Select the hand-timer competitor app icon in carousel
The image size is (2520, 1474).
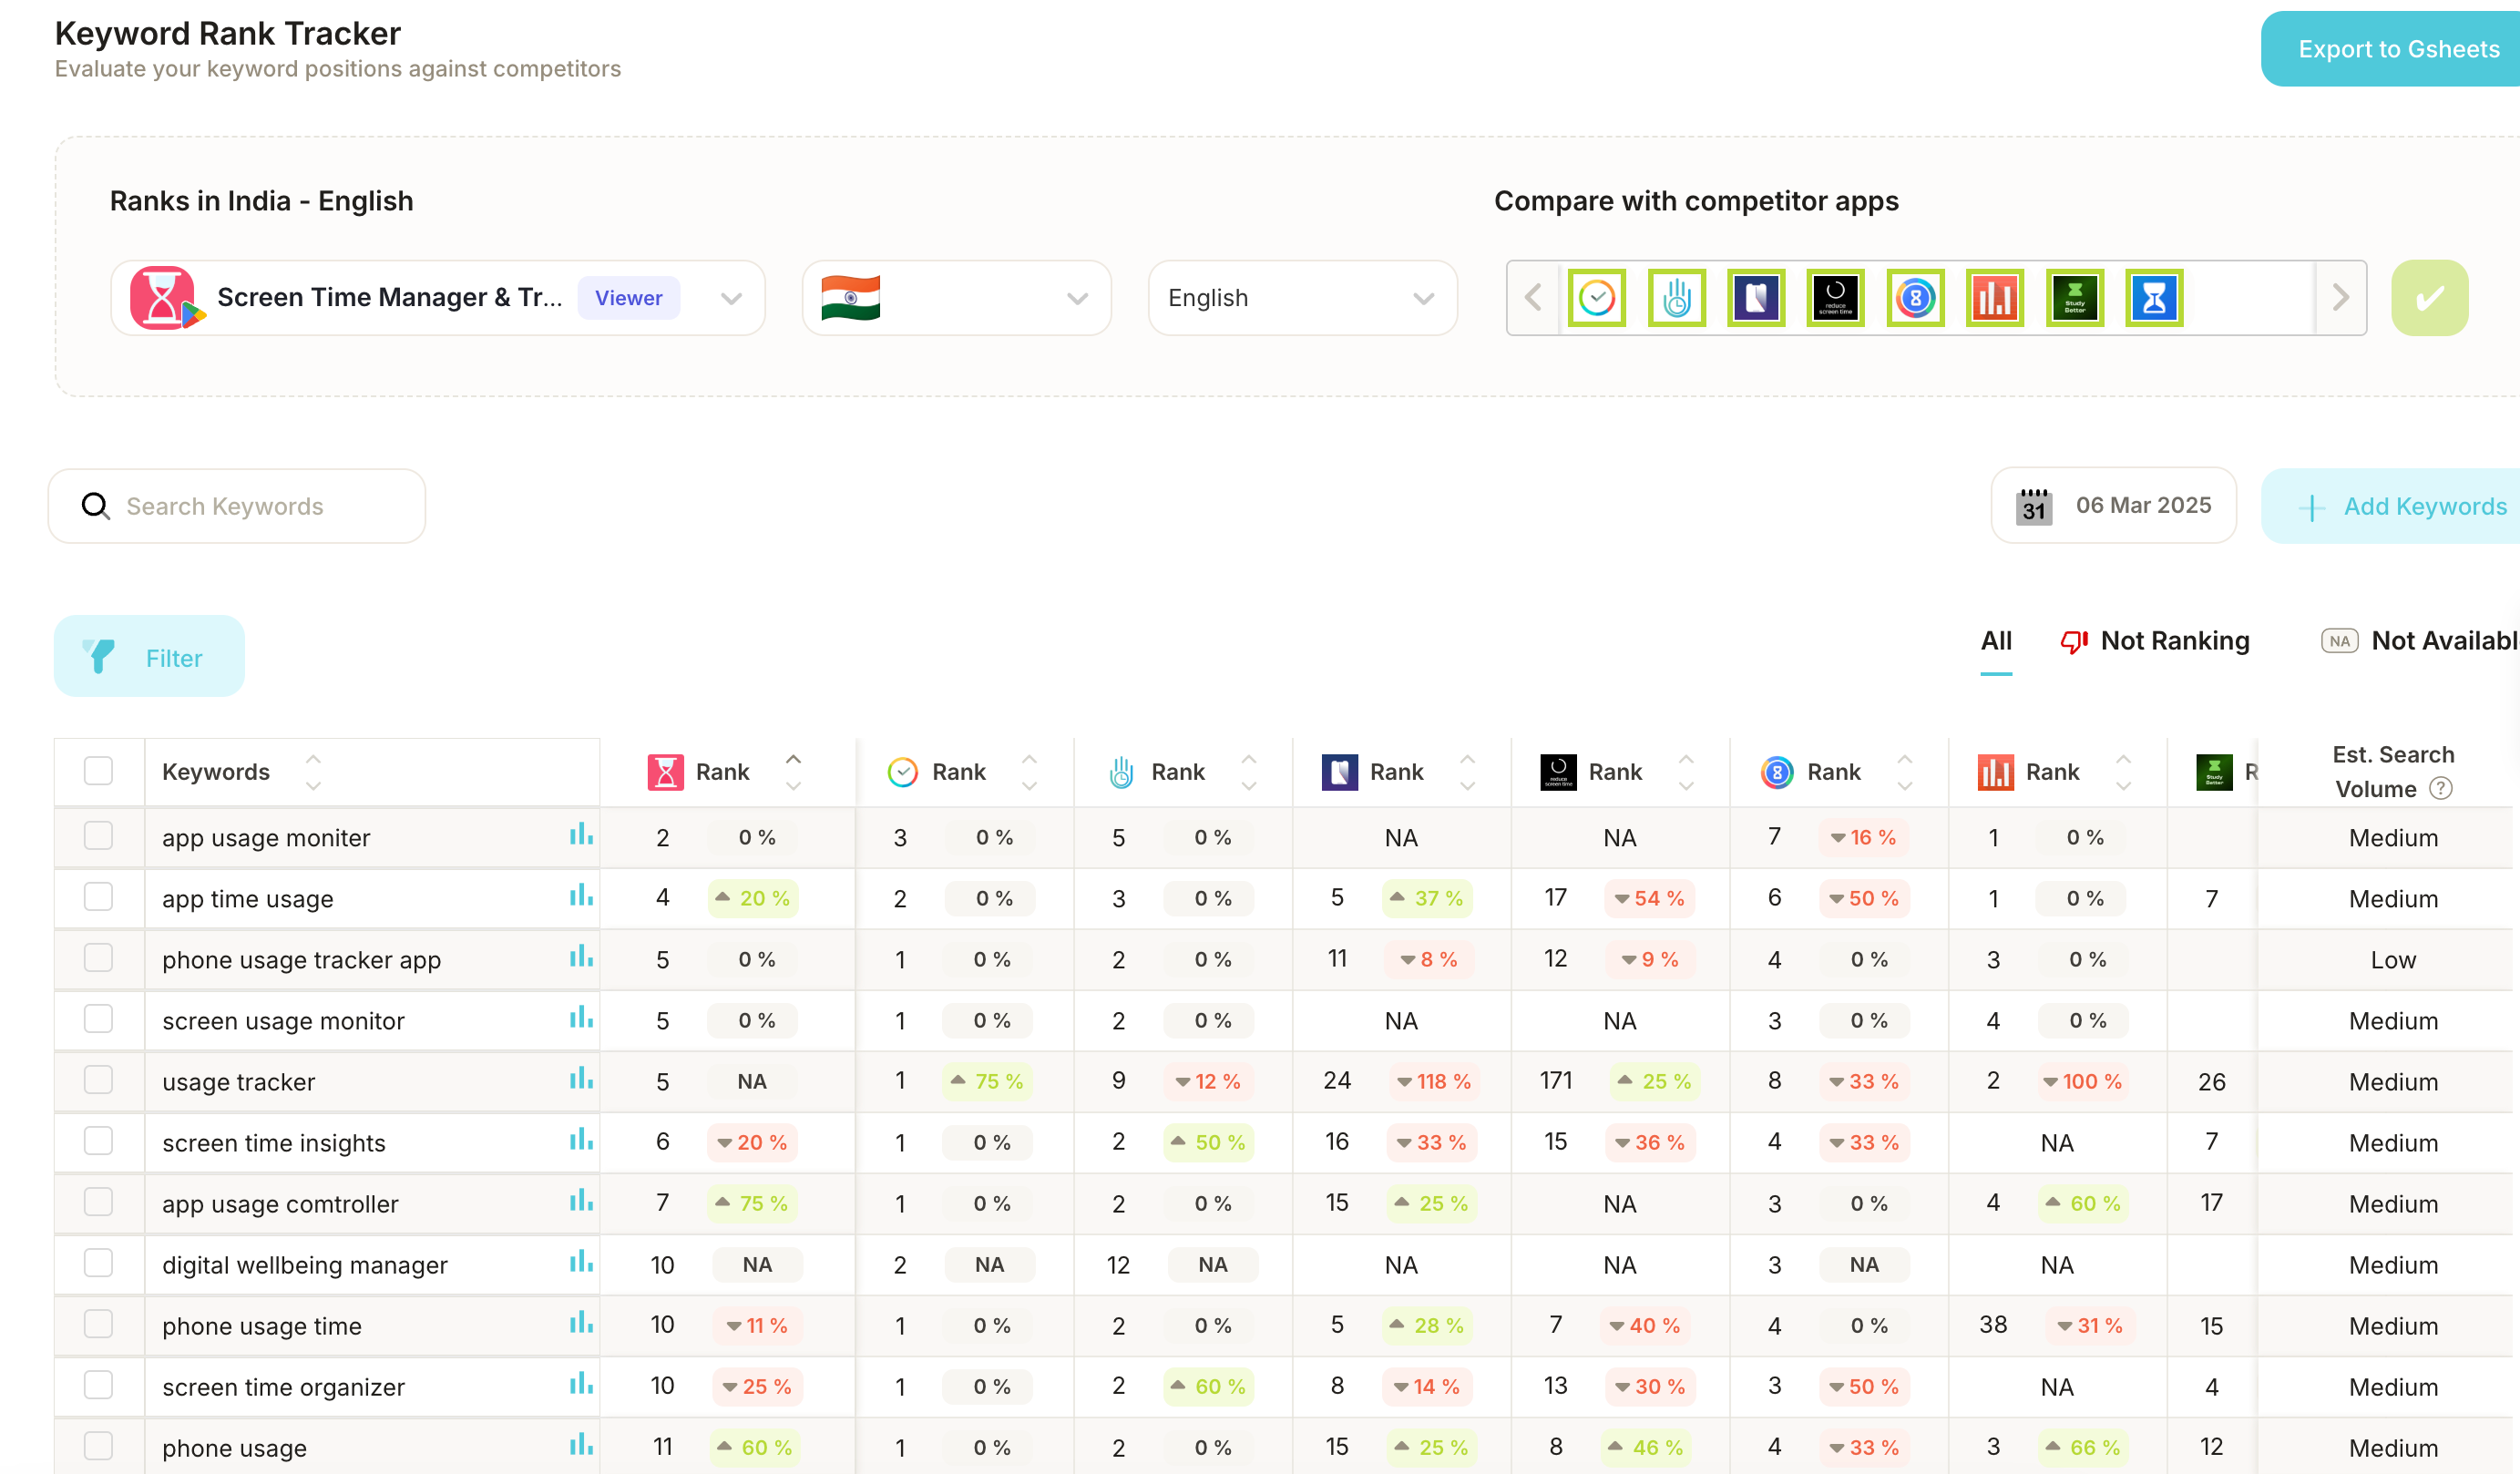point(1676,298)
